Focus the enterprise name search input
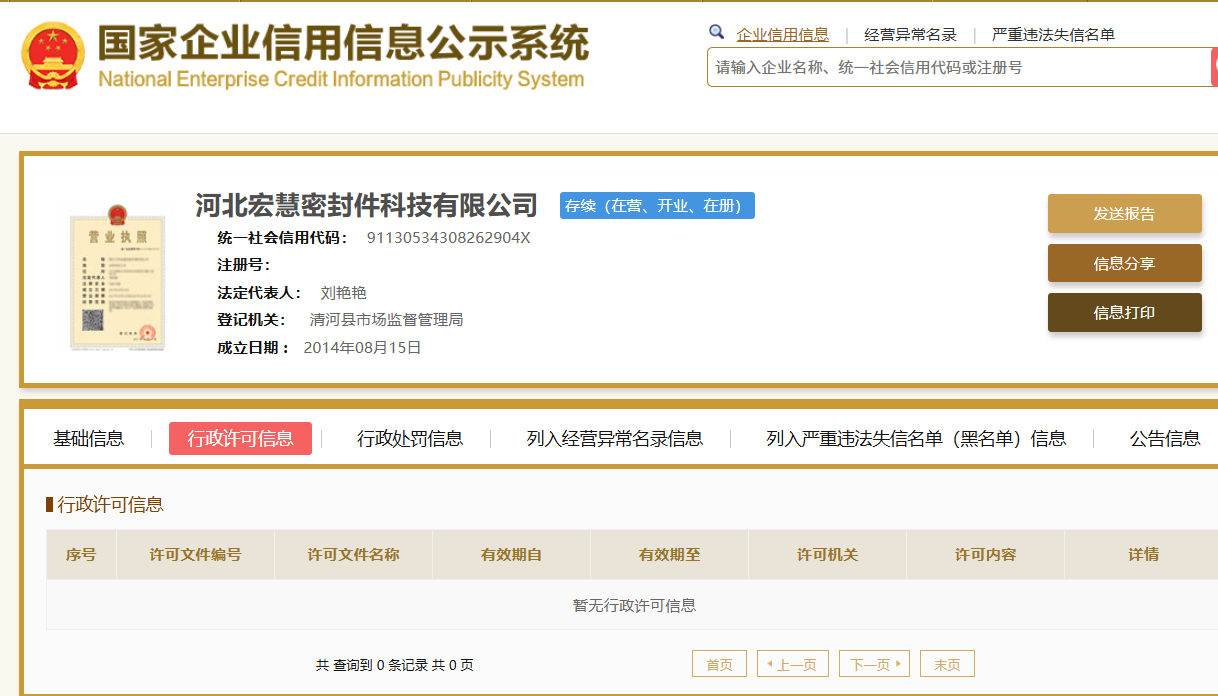1218x696 pixels. [959, 67]
